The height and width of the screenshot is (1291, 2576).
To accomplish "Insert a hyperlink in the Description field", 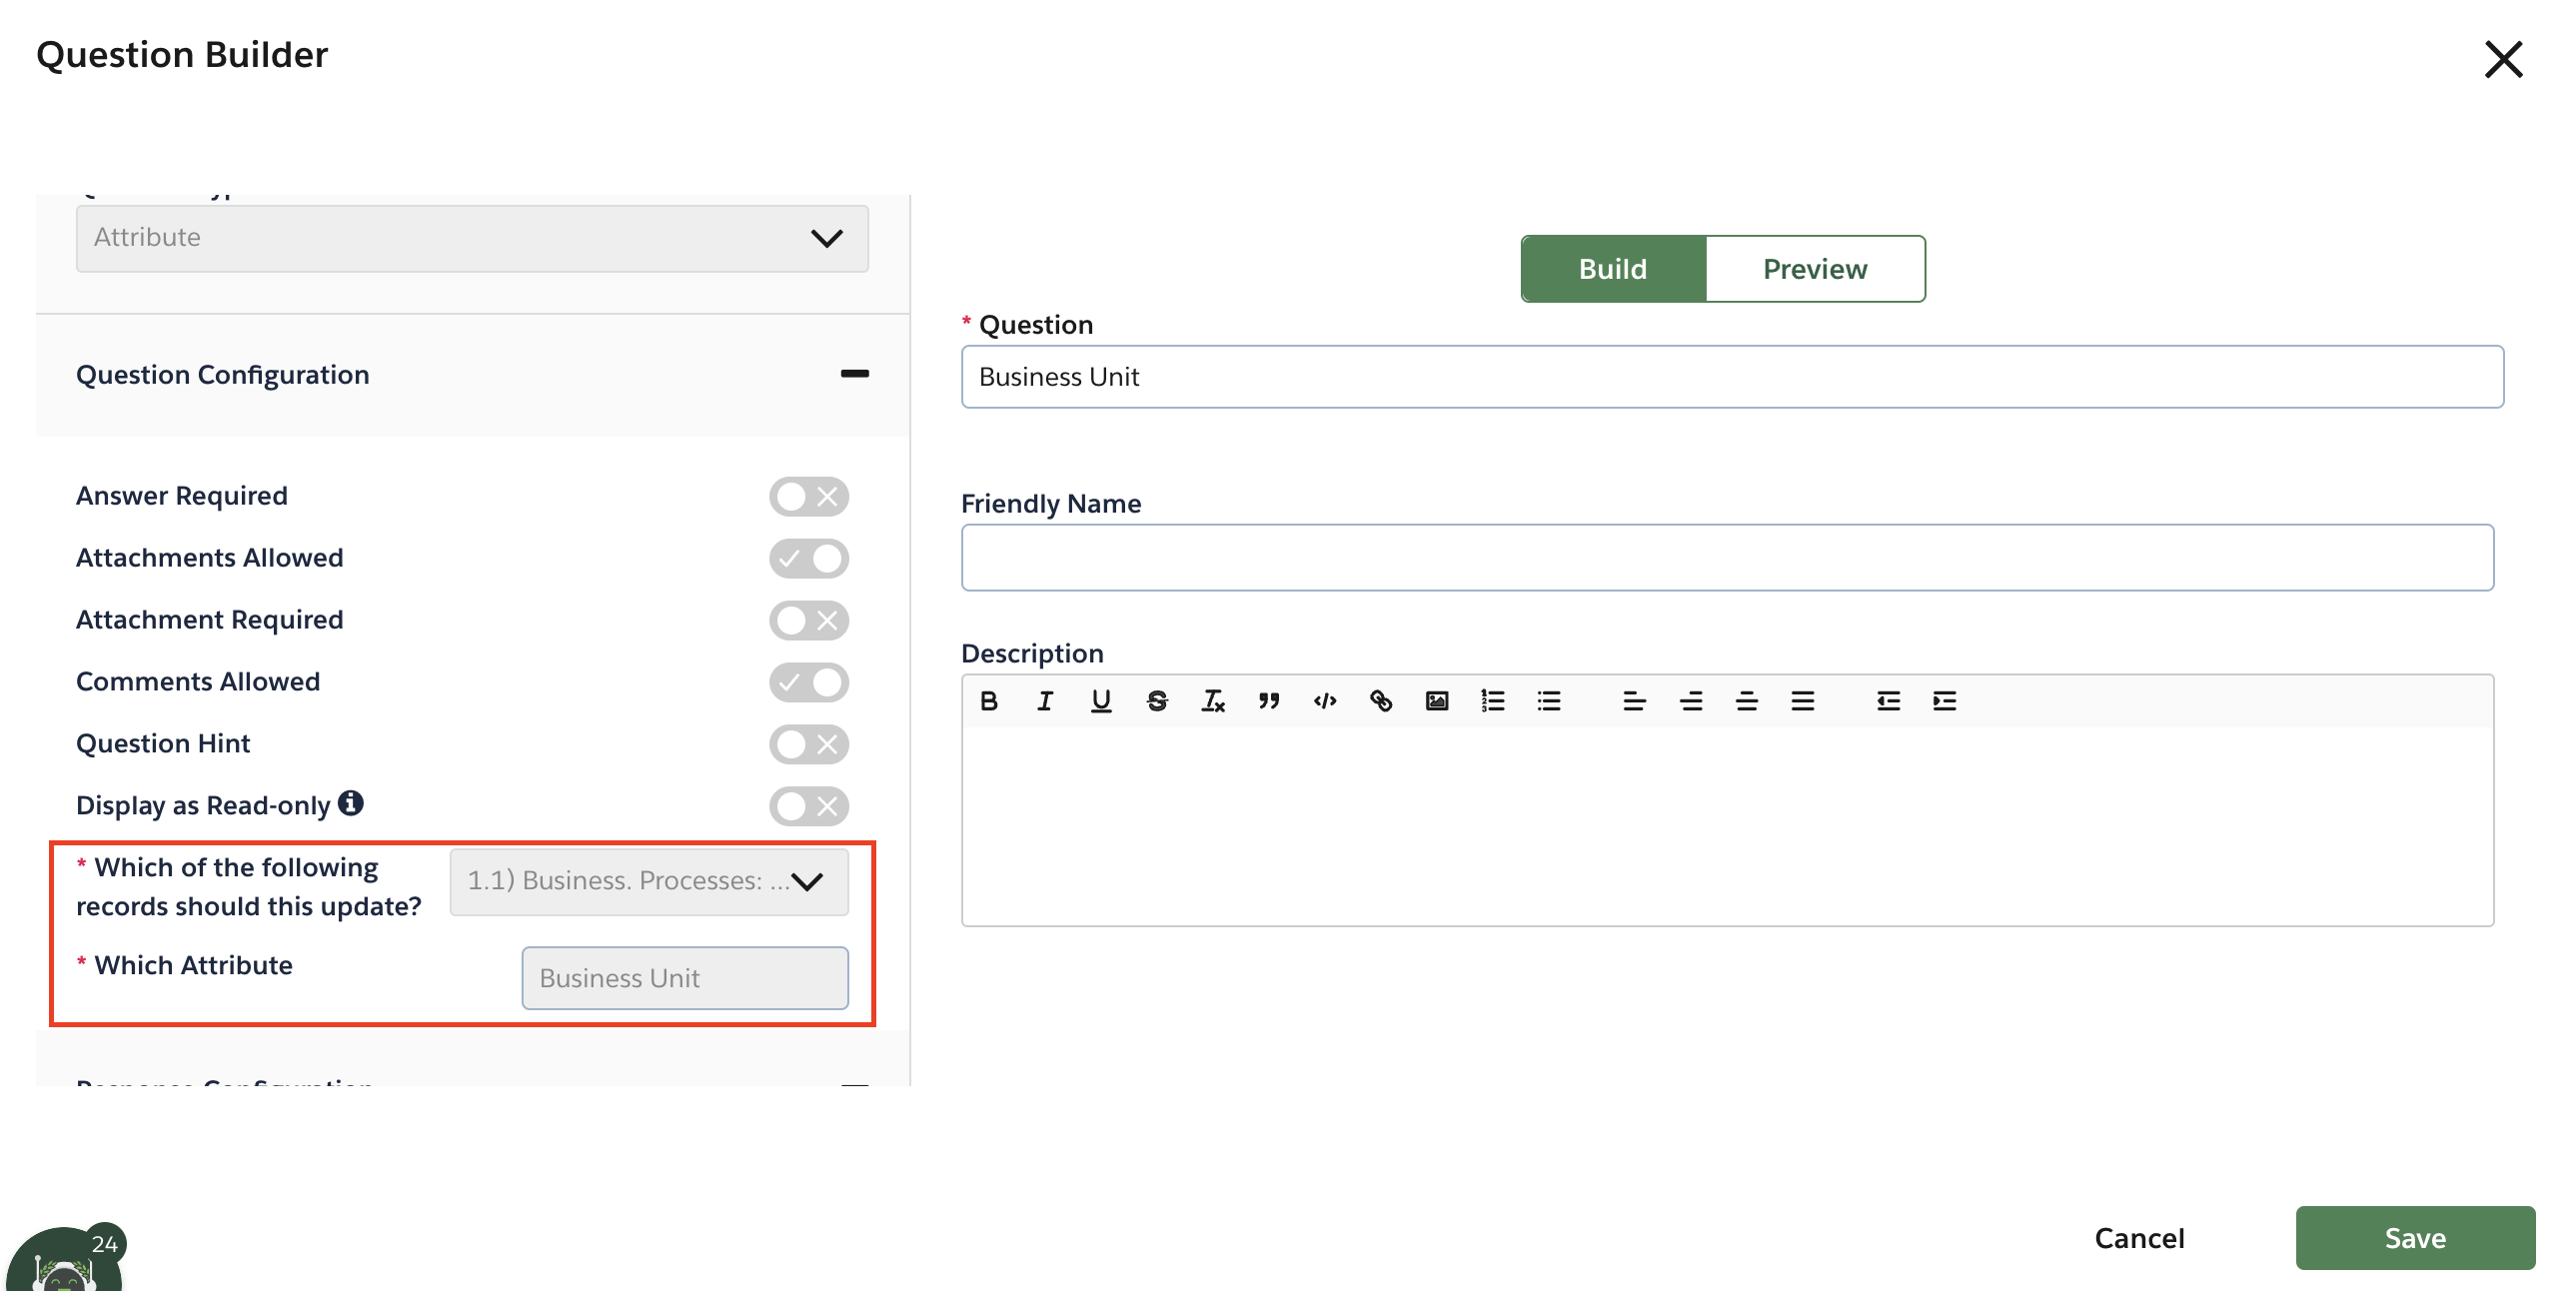I will [x=1381, y=701].
